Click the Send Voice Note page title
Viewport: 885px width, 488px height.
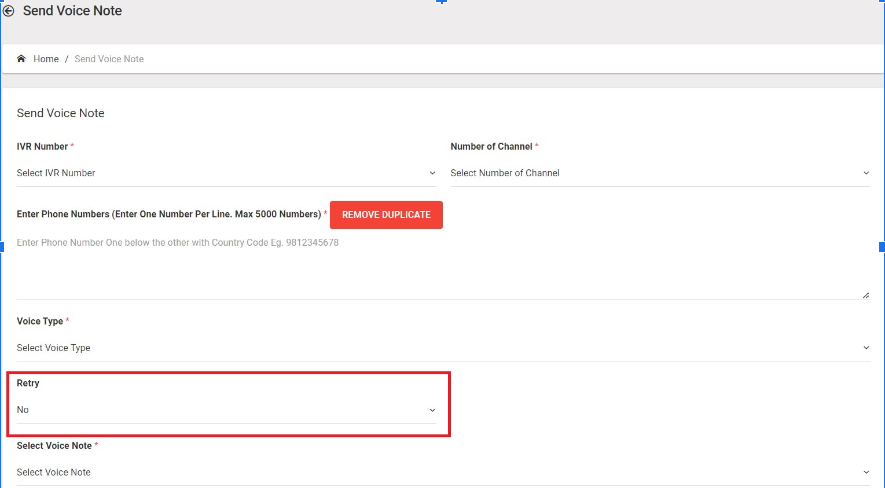[x=72, y=11]
